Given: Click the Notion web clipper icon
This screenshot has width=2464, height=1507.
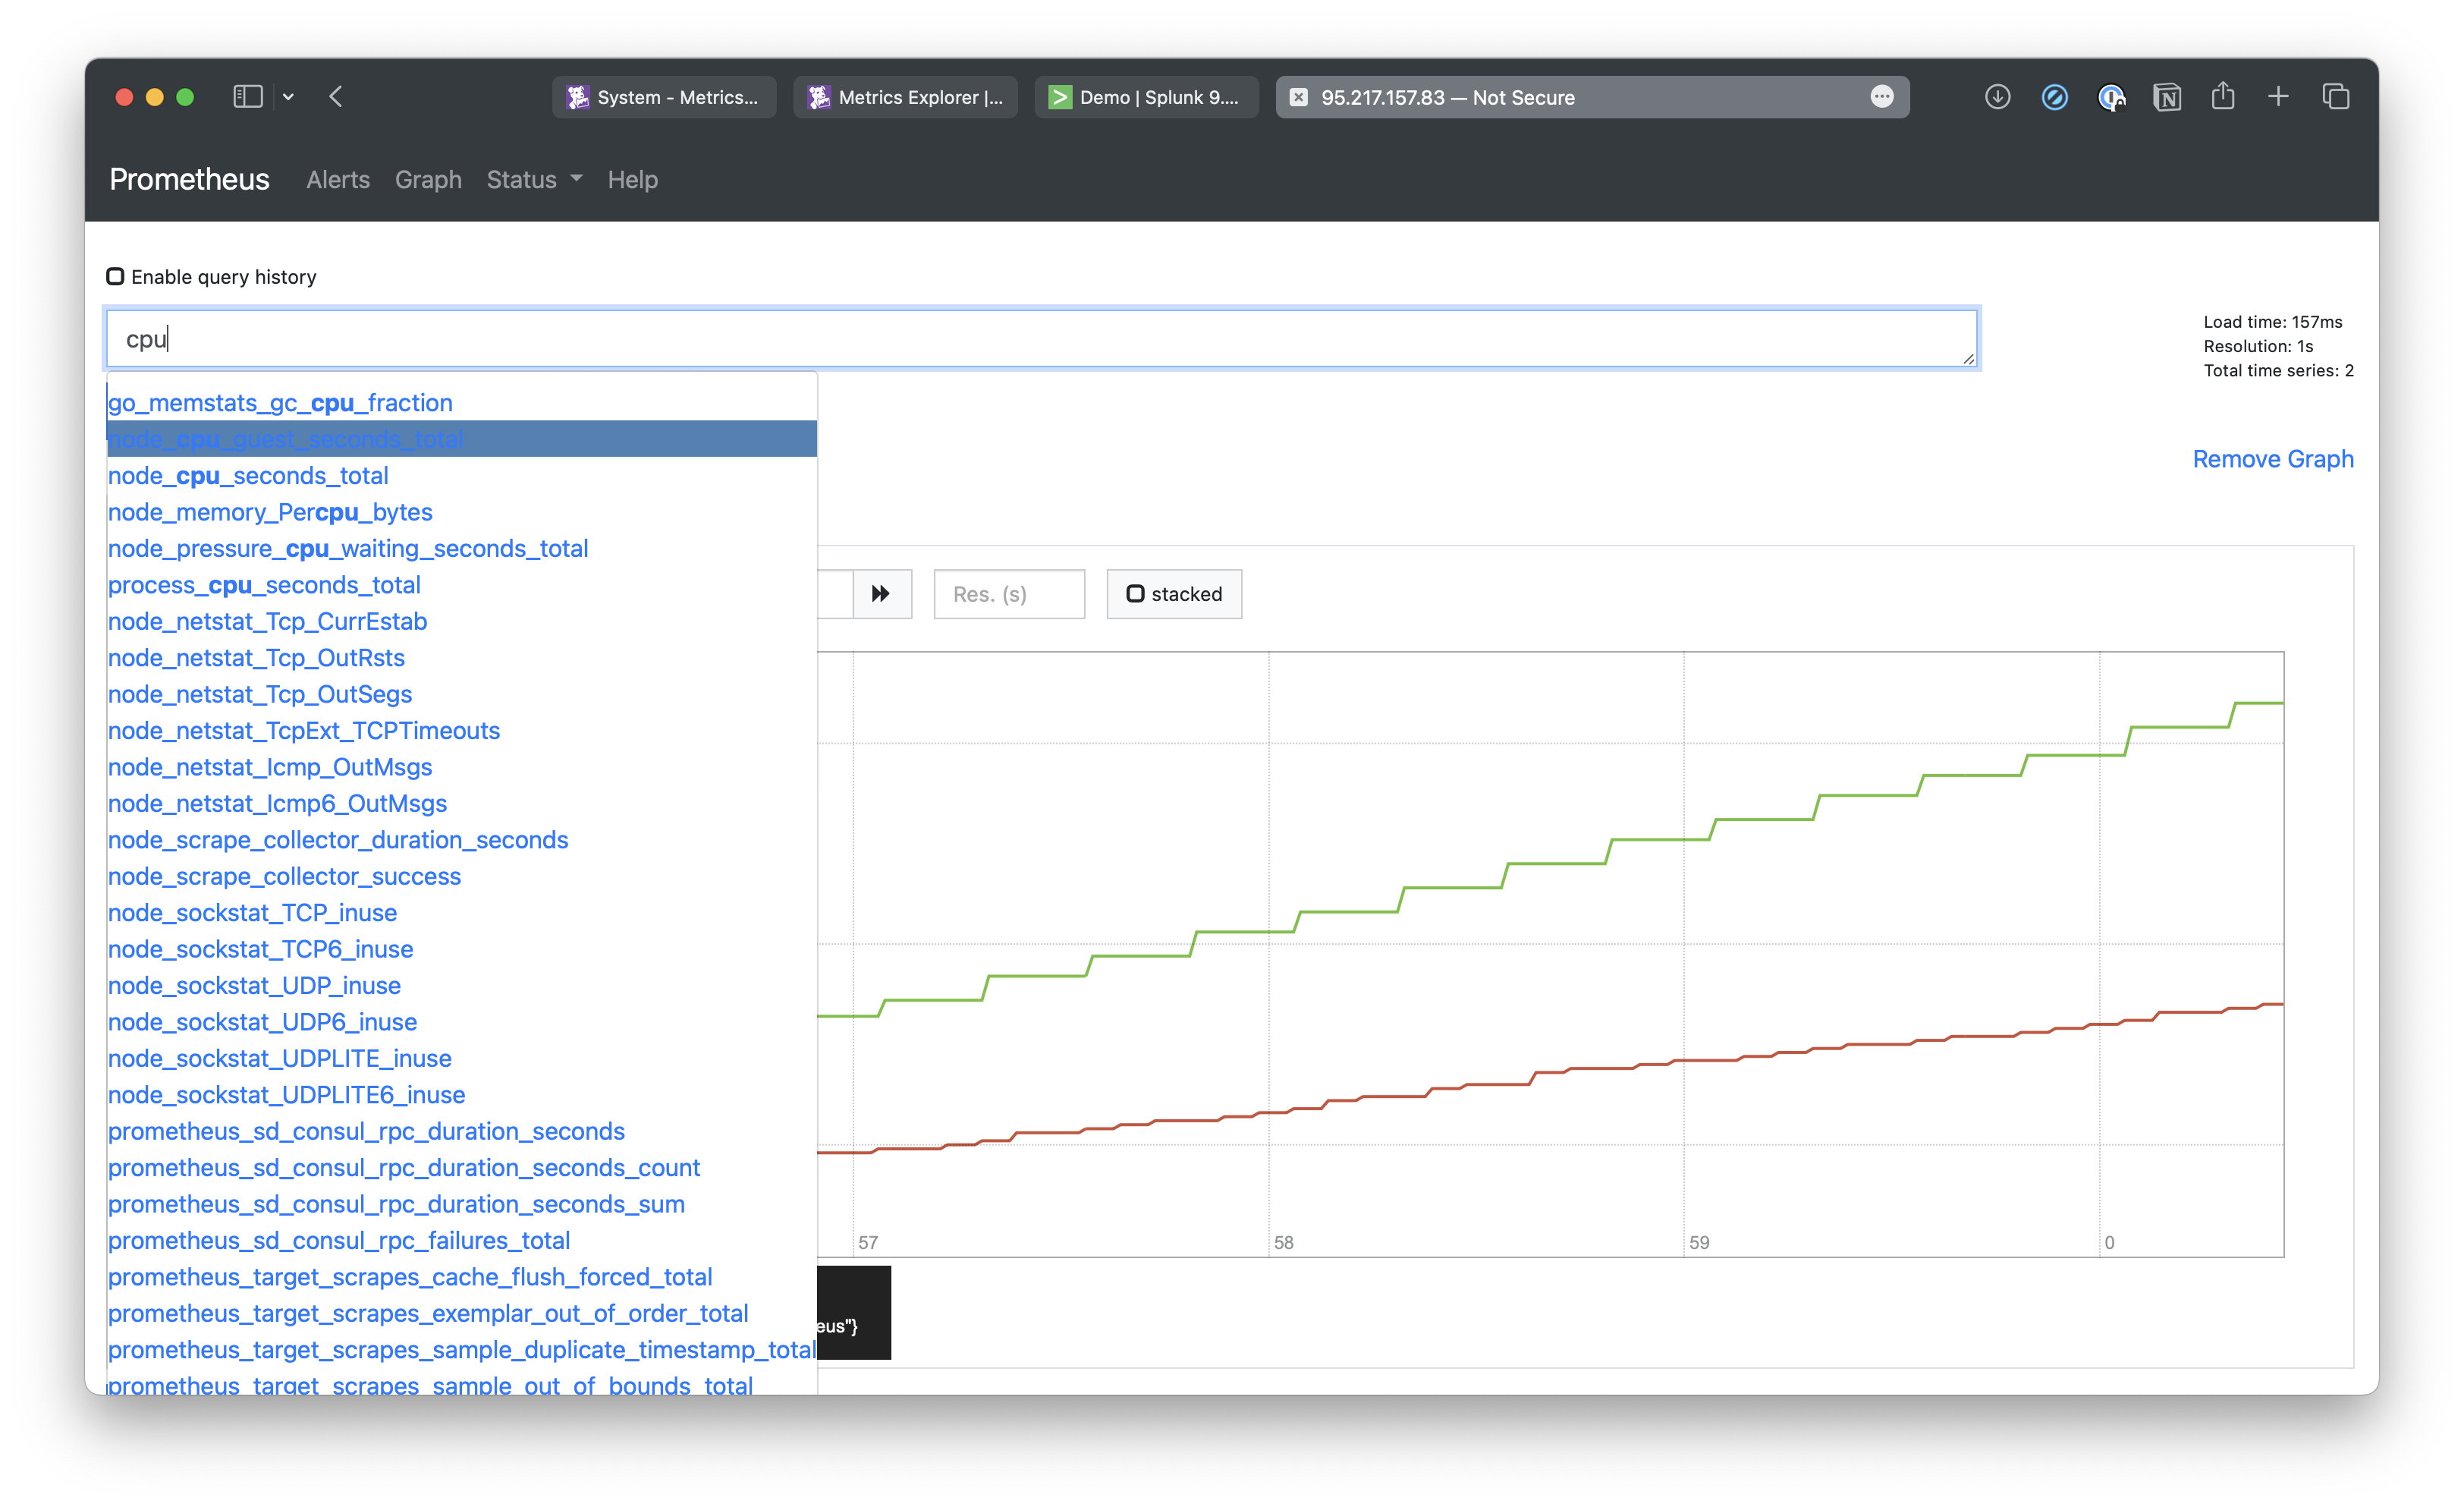Looking at the screenshot, I should (x=2167, y=97).
